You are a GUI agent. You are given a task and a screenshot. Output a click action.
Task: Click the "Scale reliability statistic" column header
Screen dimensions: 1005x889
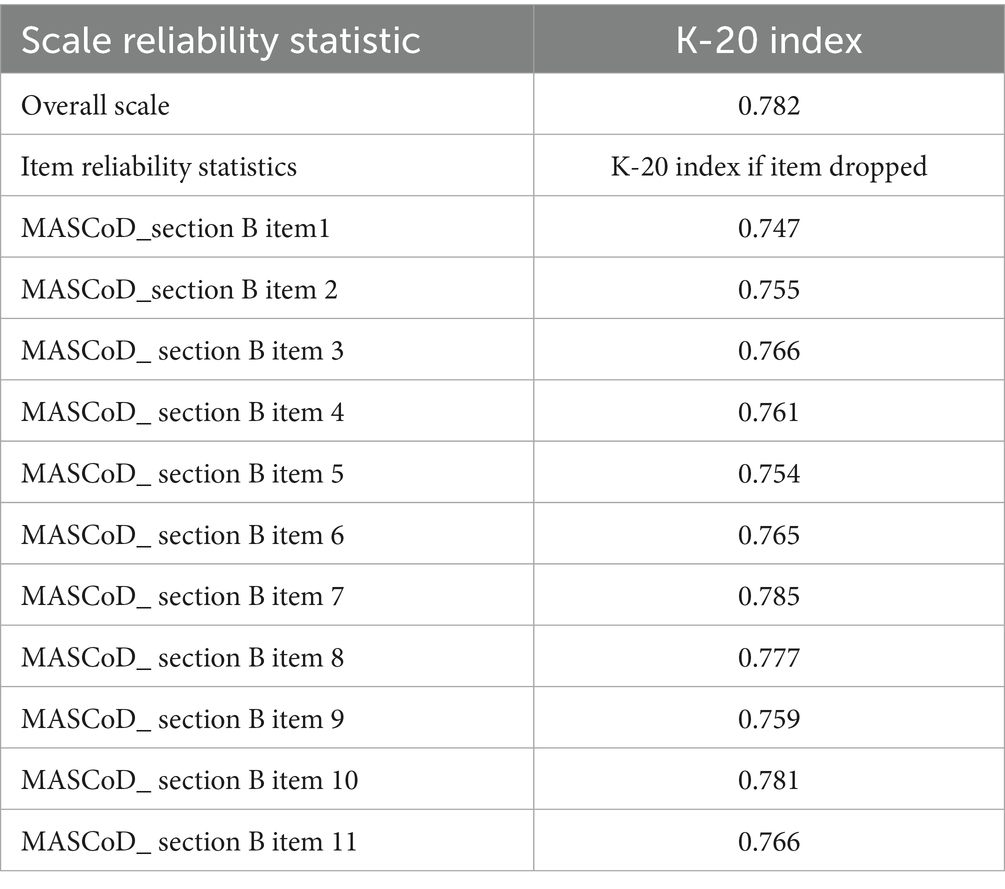click(221, 42)
